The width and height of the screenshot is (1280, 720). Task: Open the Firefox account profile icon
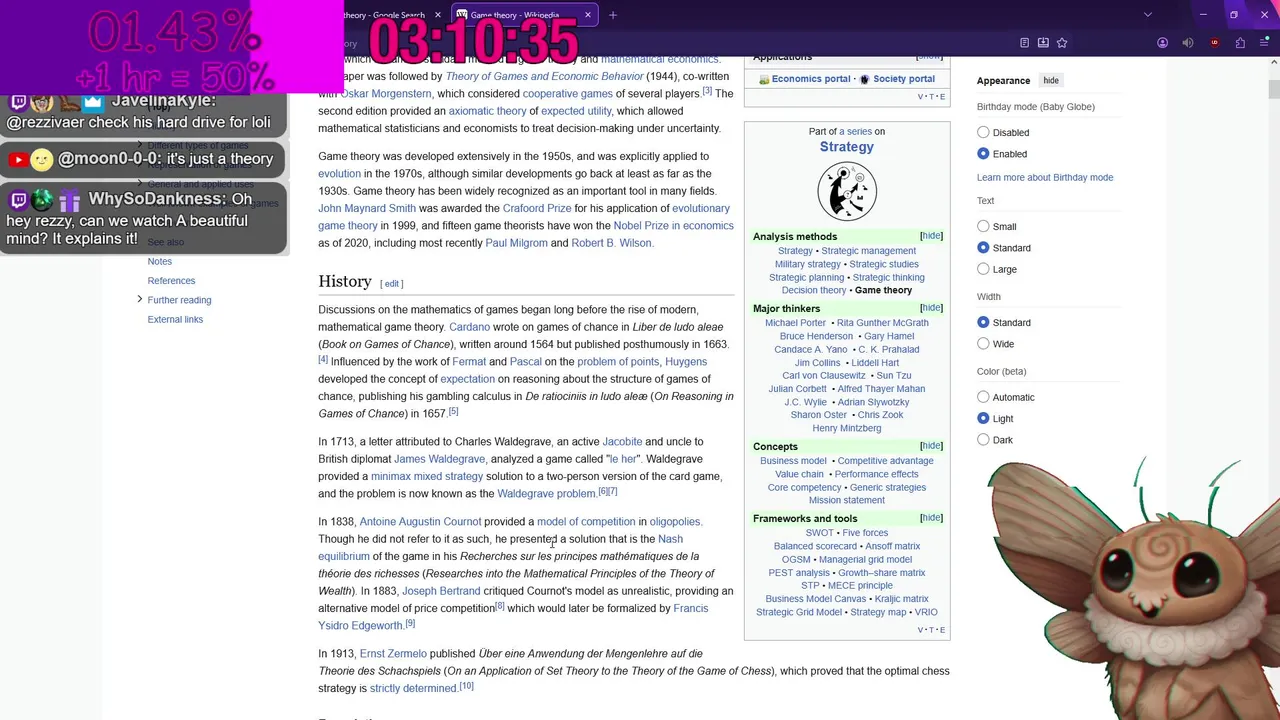(1162, 43)
